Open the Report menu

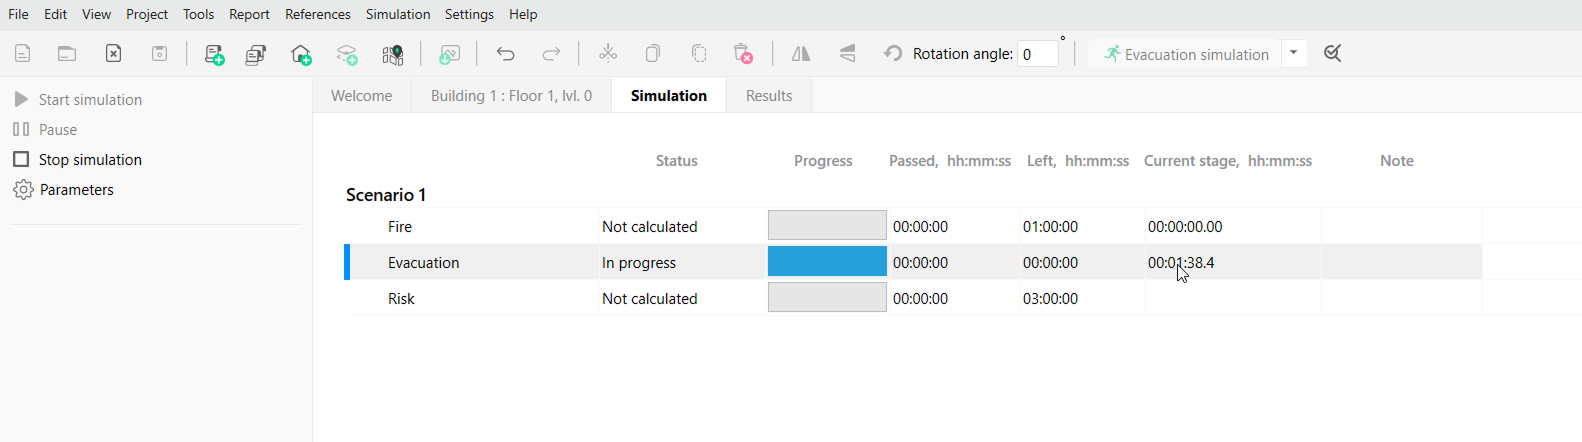[x=249, y=14]
